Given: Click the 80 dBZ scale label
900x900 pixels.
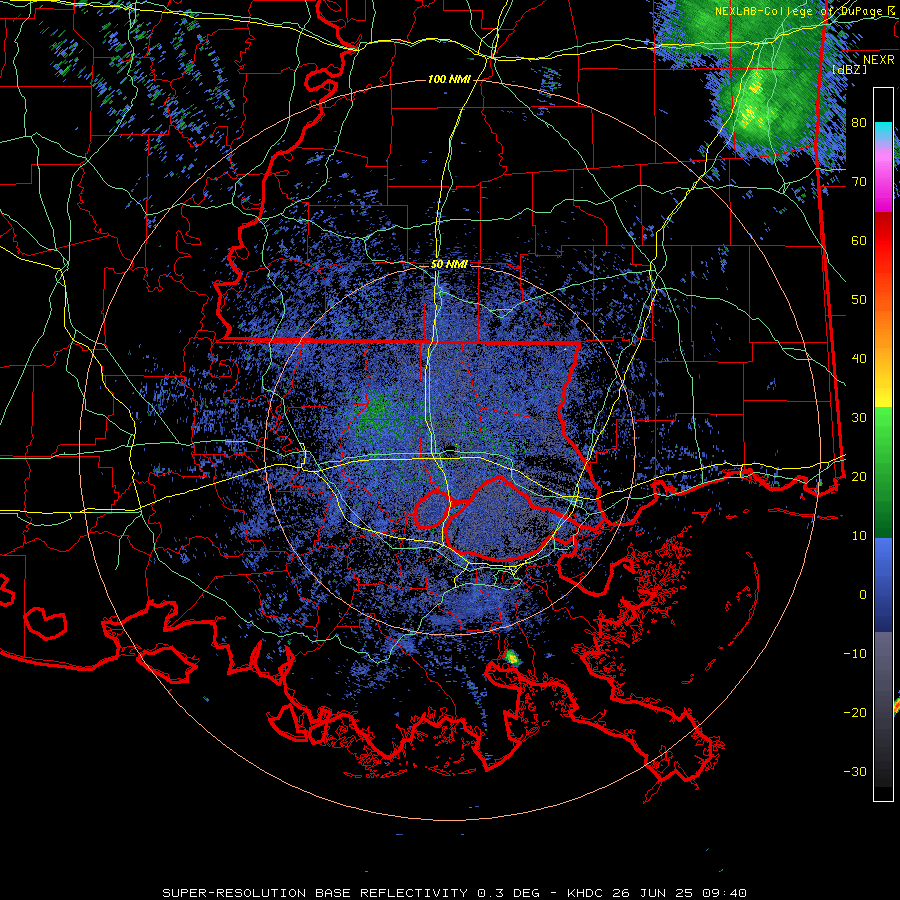Looking at the screenshot, I should 859,123.
